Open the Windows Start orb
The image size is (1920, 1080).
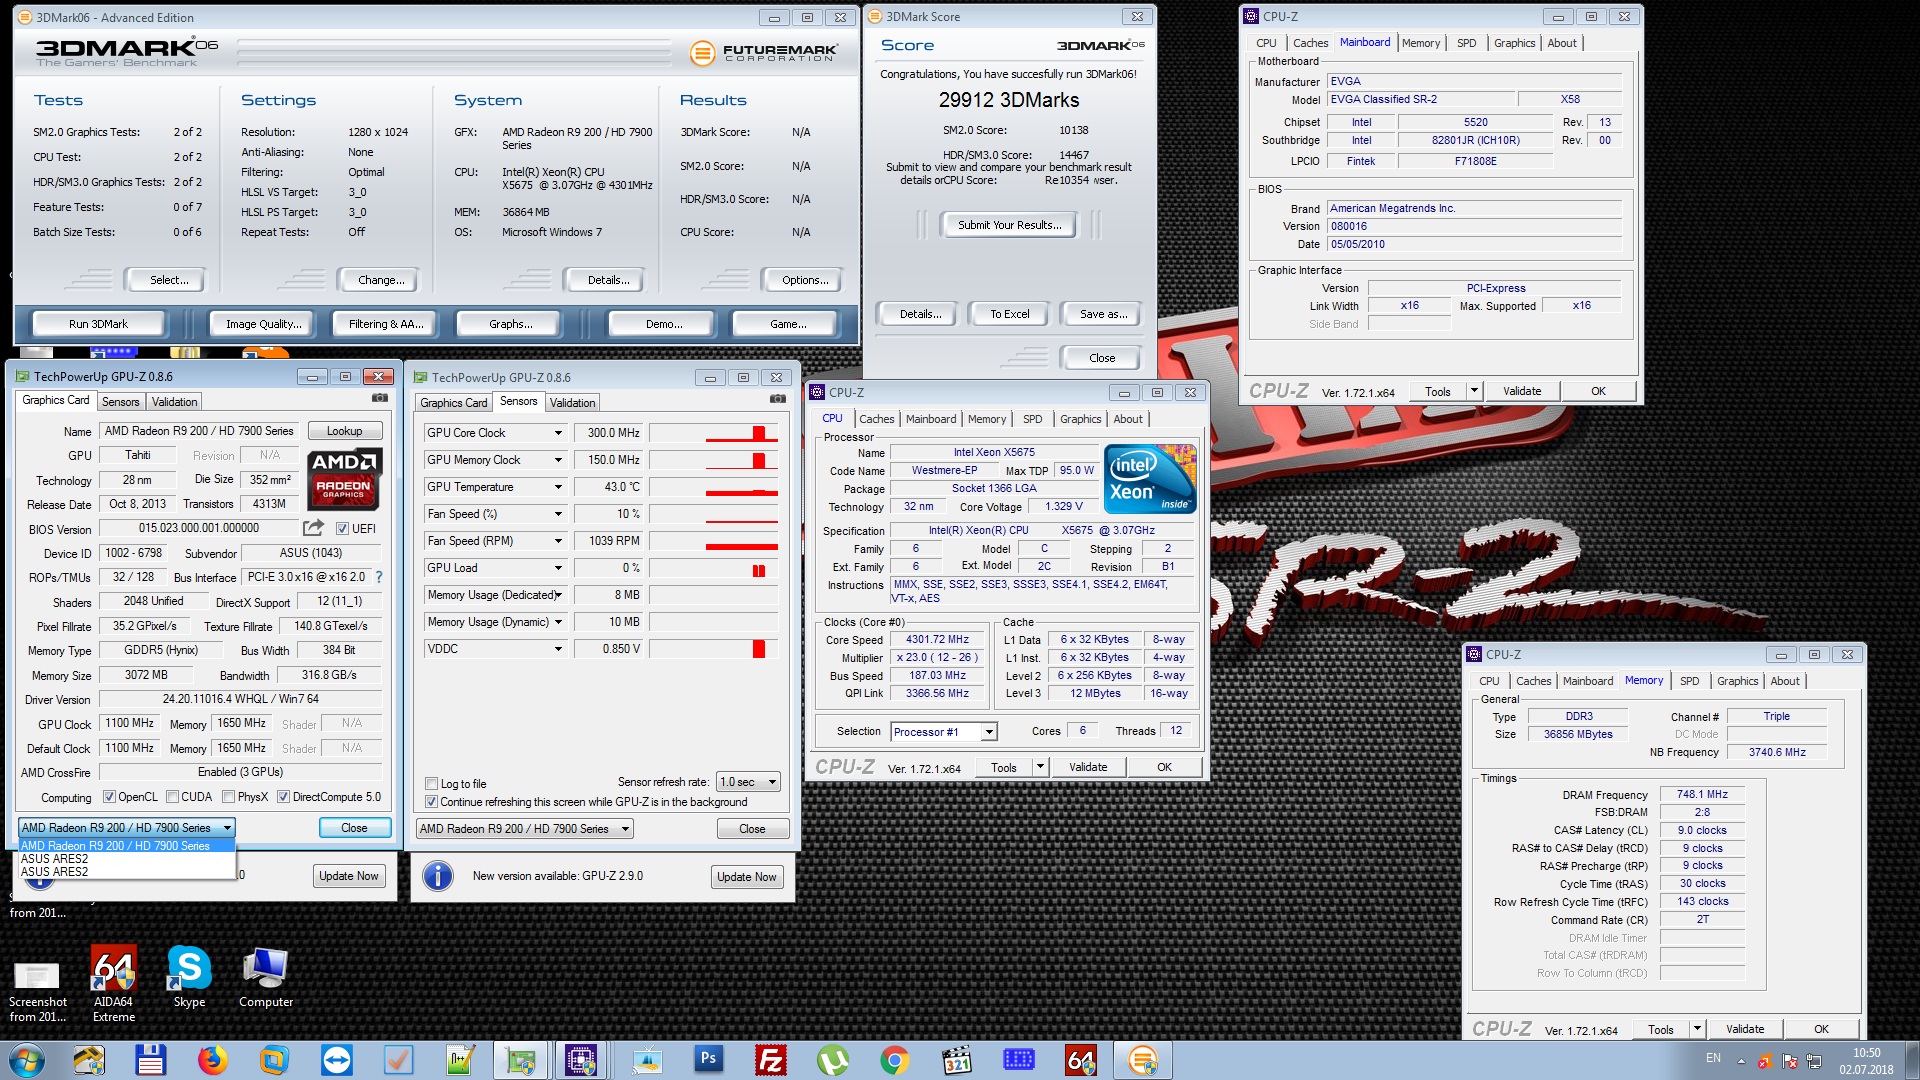click(27, 1060)
